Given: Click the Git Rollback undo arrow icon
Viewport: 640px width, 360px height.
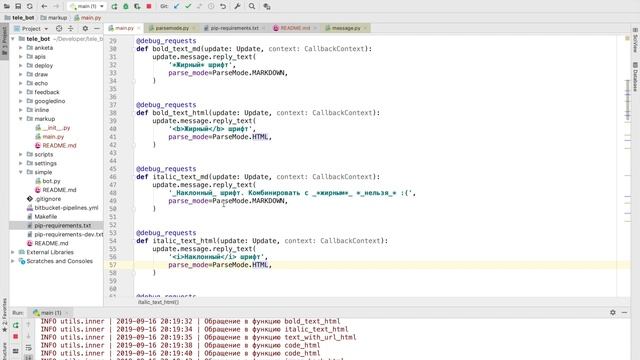Looking at the screenshot, I should coord(223,6).
